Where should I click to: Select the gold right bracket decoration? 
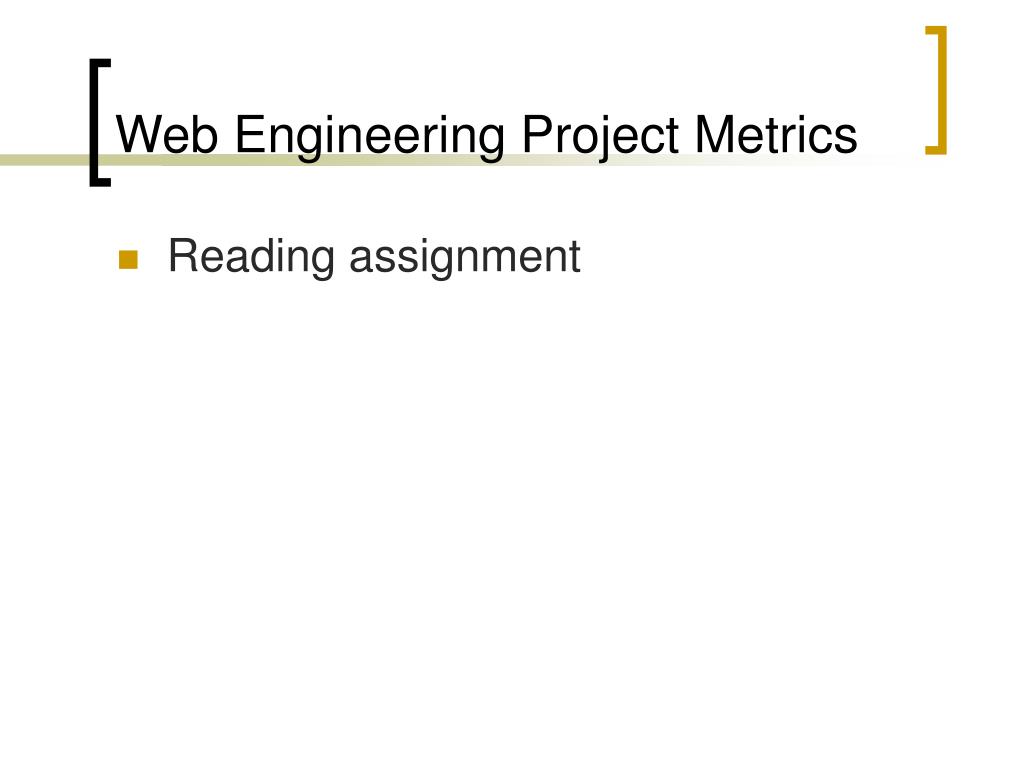point(936,90)
